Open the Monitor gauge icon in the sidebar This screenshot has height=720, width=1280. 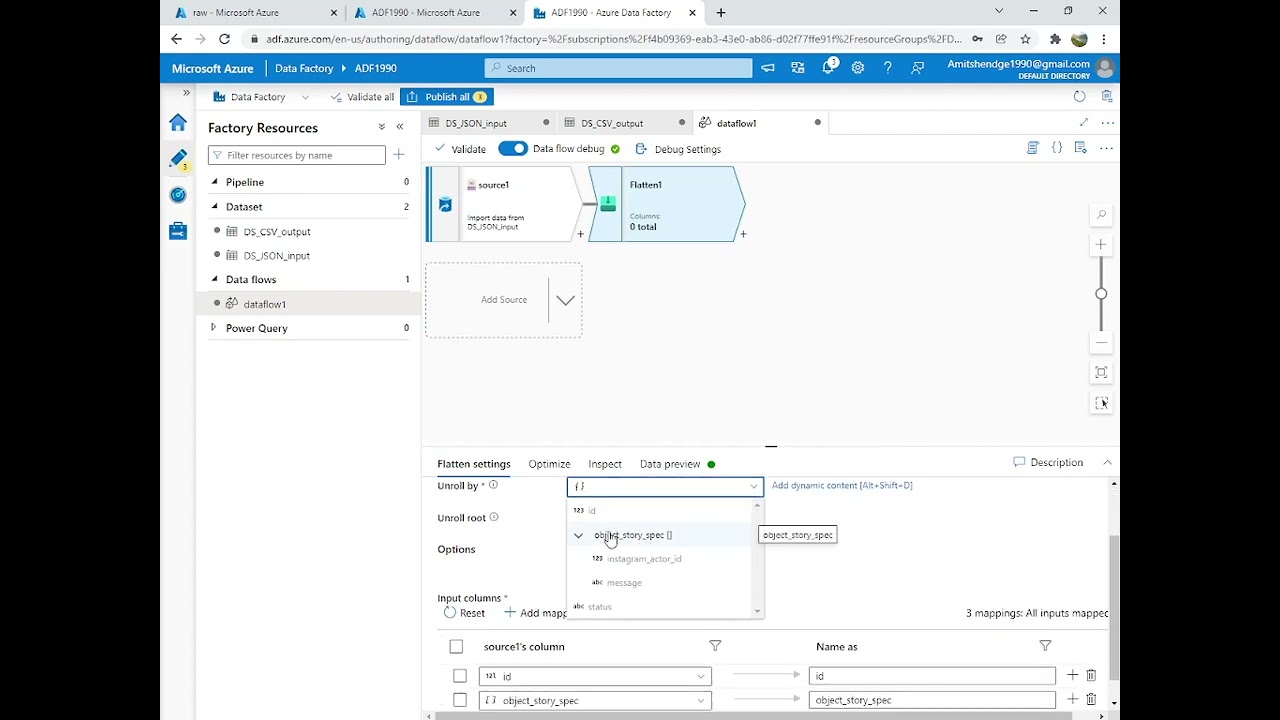tap(178, 195)
